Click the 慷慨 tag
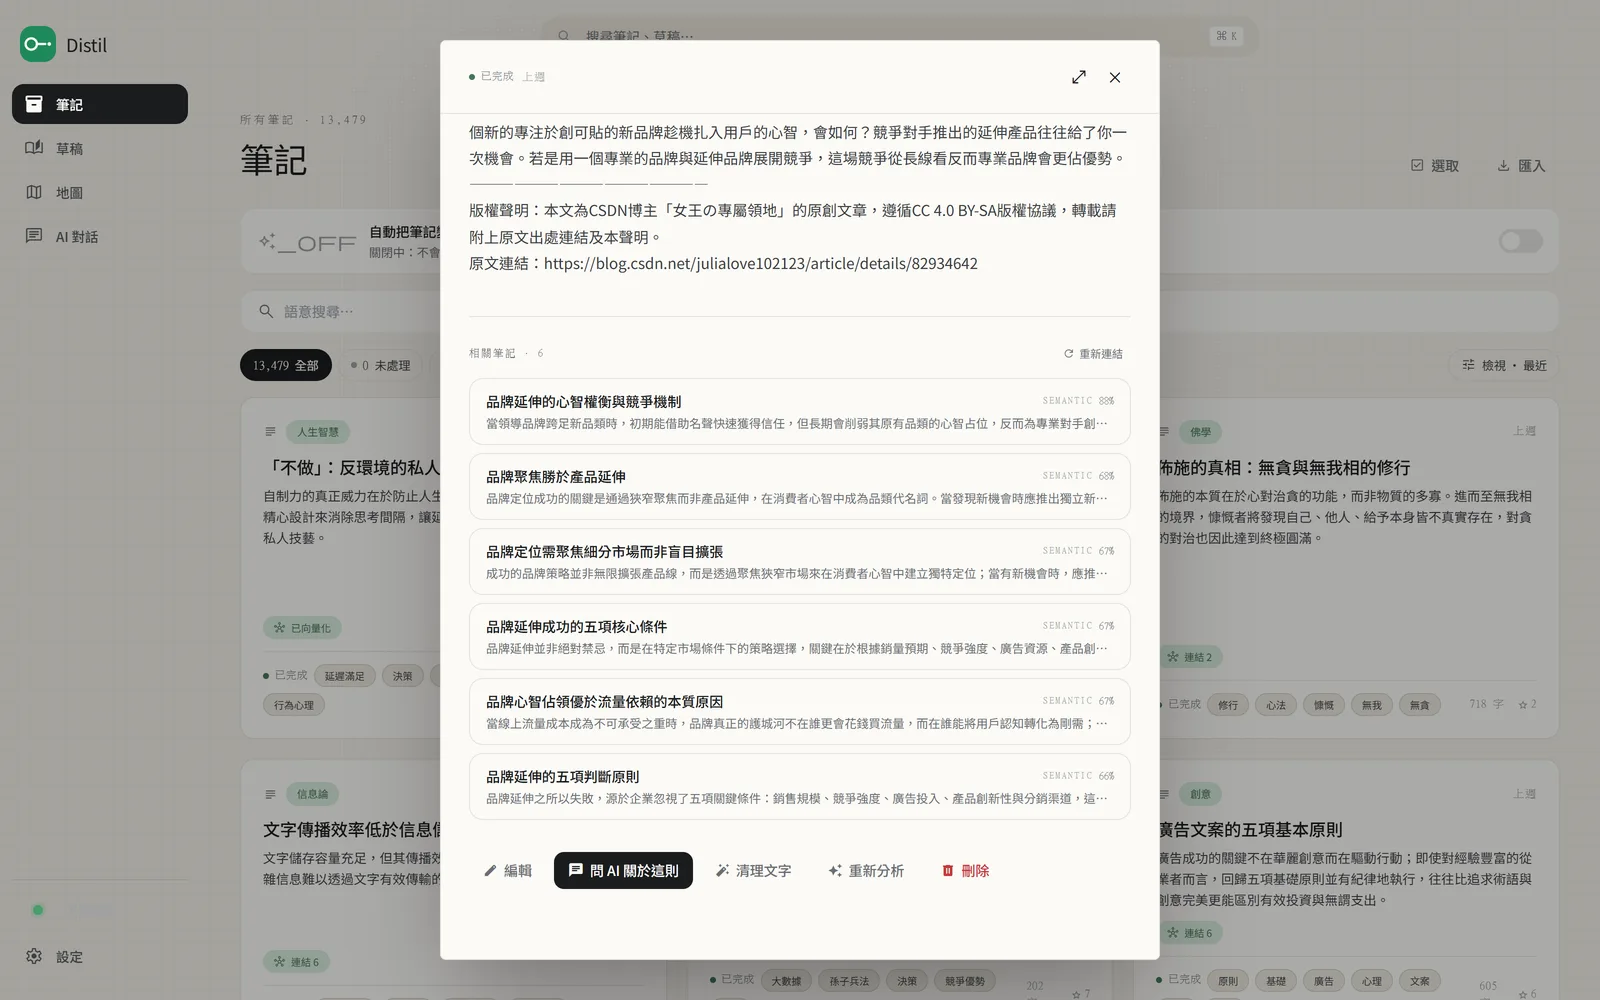 click(x=1324, y=705)
